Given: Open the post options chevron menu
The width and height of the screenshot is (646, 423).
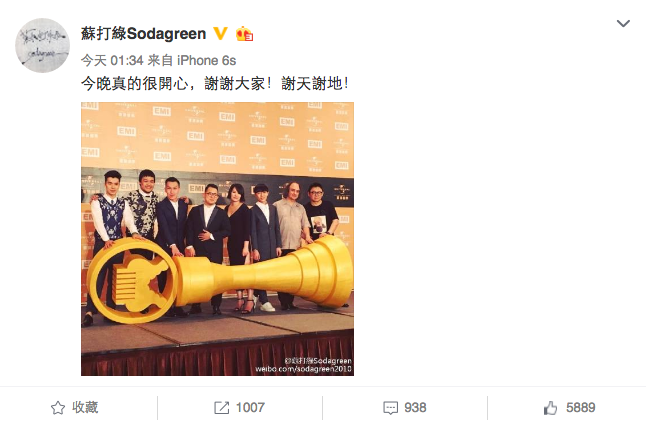Looking at the screenshot, I should 623,23.
